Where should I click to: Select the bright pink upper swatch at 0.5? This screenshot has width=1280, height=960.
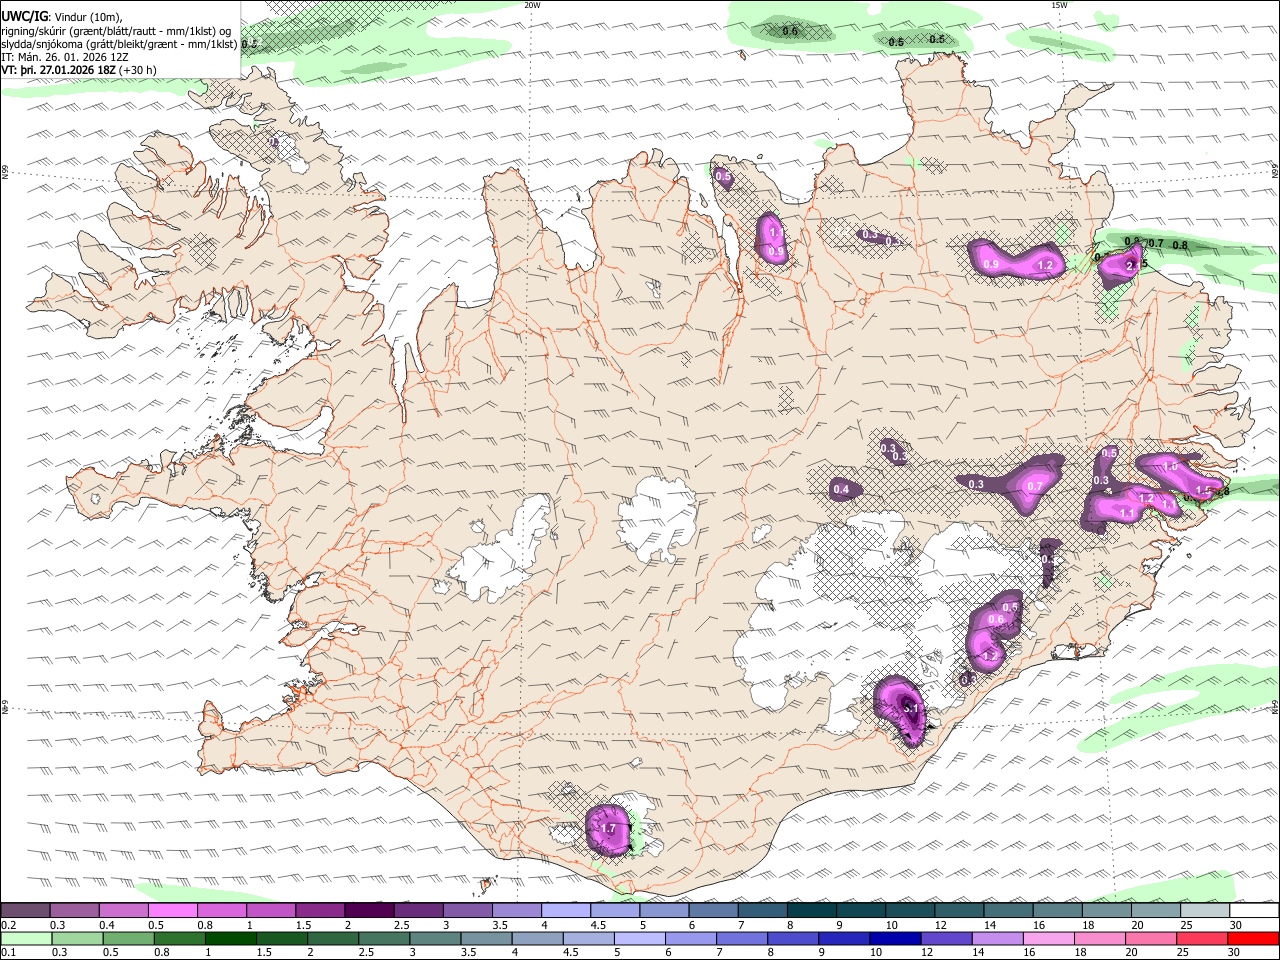click(x=172, y=910)
